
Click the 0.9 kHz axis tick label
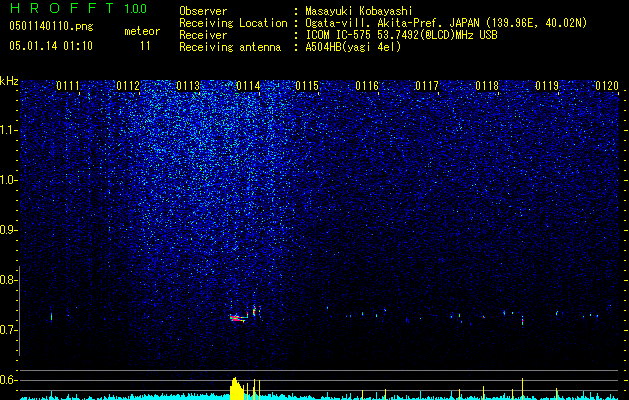[8, 230]
